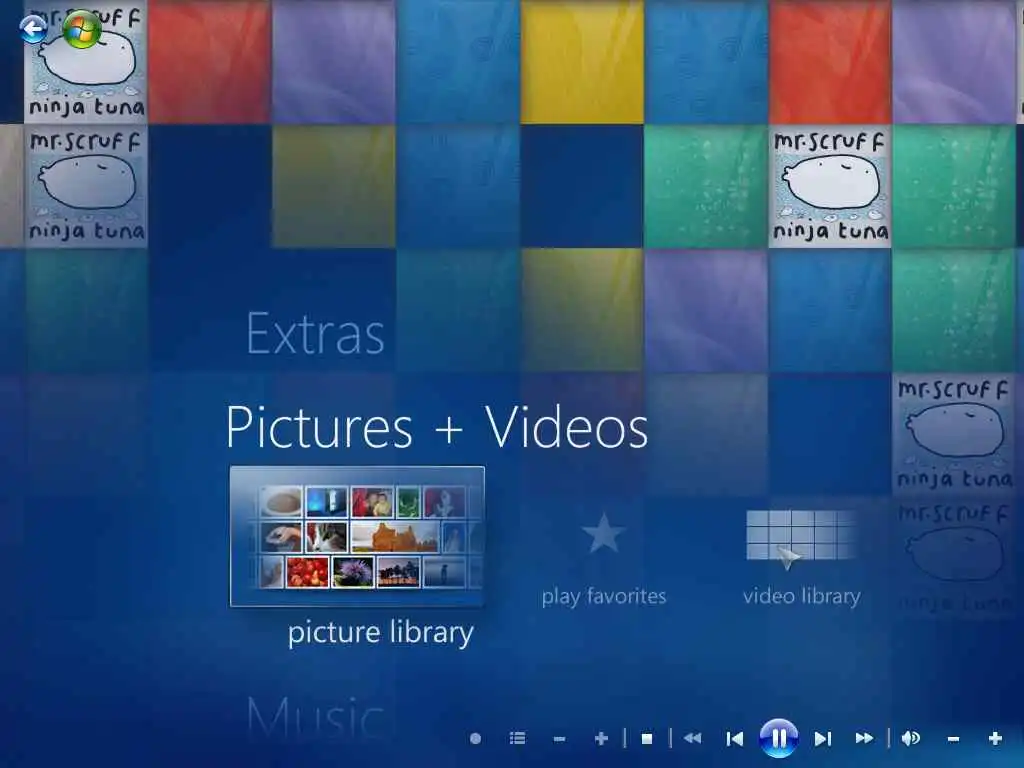Click the record dot in transport bar

coord(475,739)
